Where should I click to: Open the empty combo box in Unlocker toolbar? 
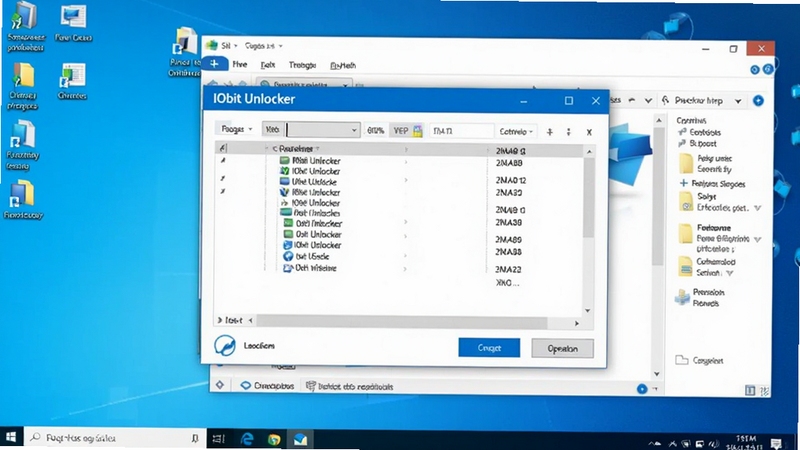322,130
